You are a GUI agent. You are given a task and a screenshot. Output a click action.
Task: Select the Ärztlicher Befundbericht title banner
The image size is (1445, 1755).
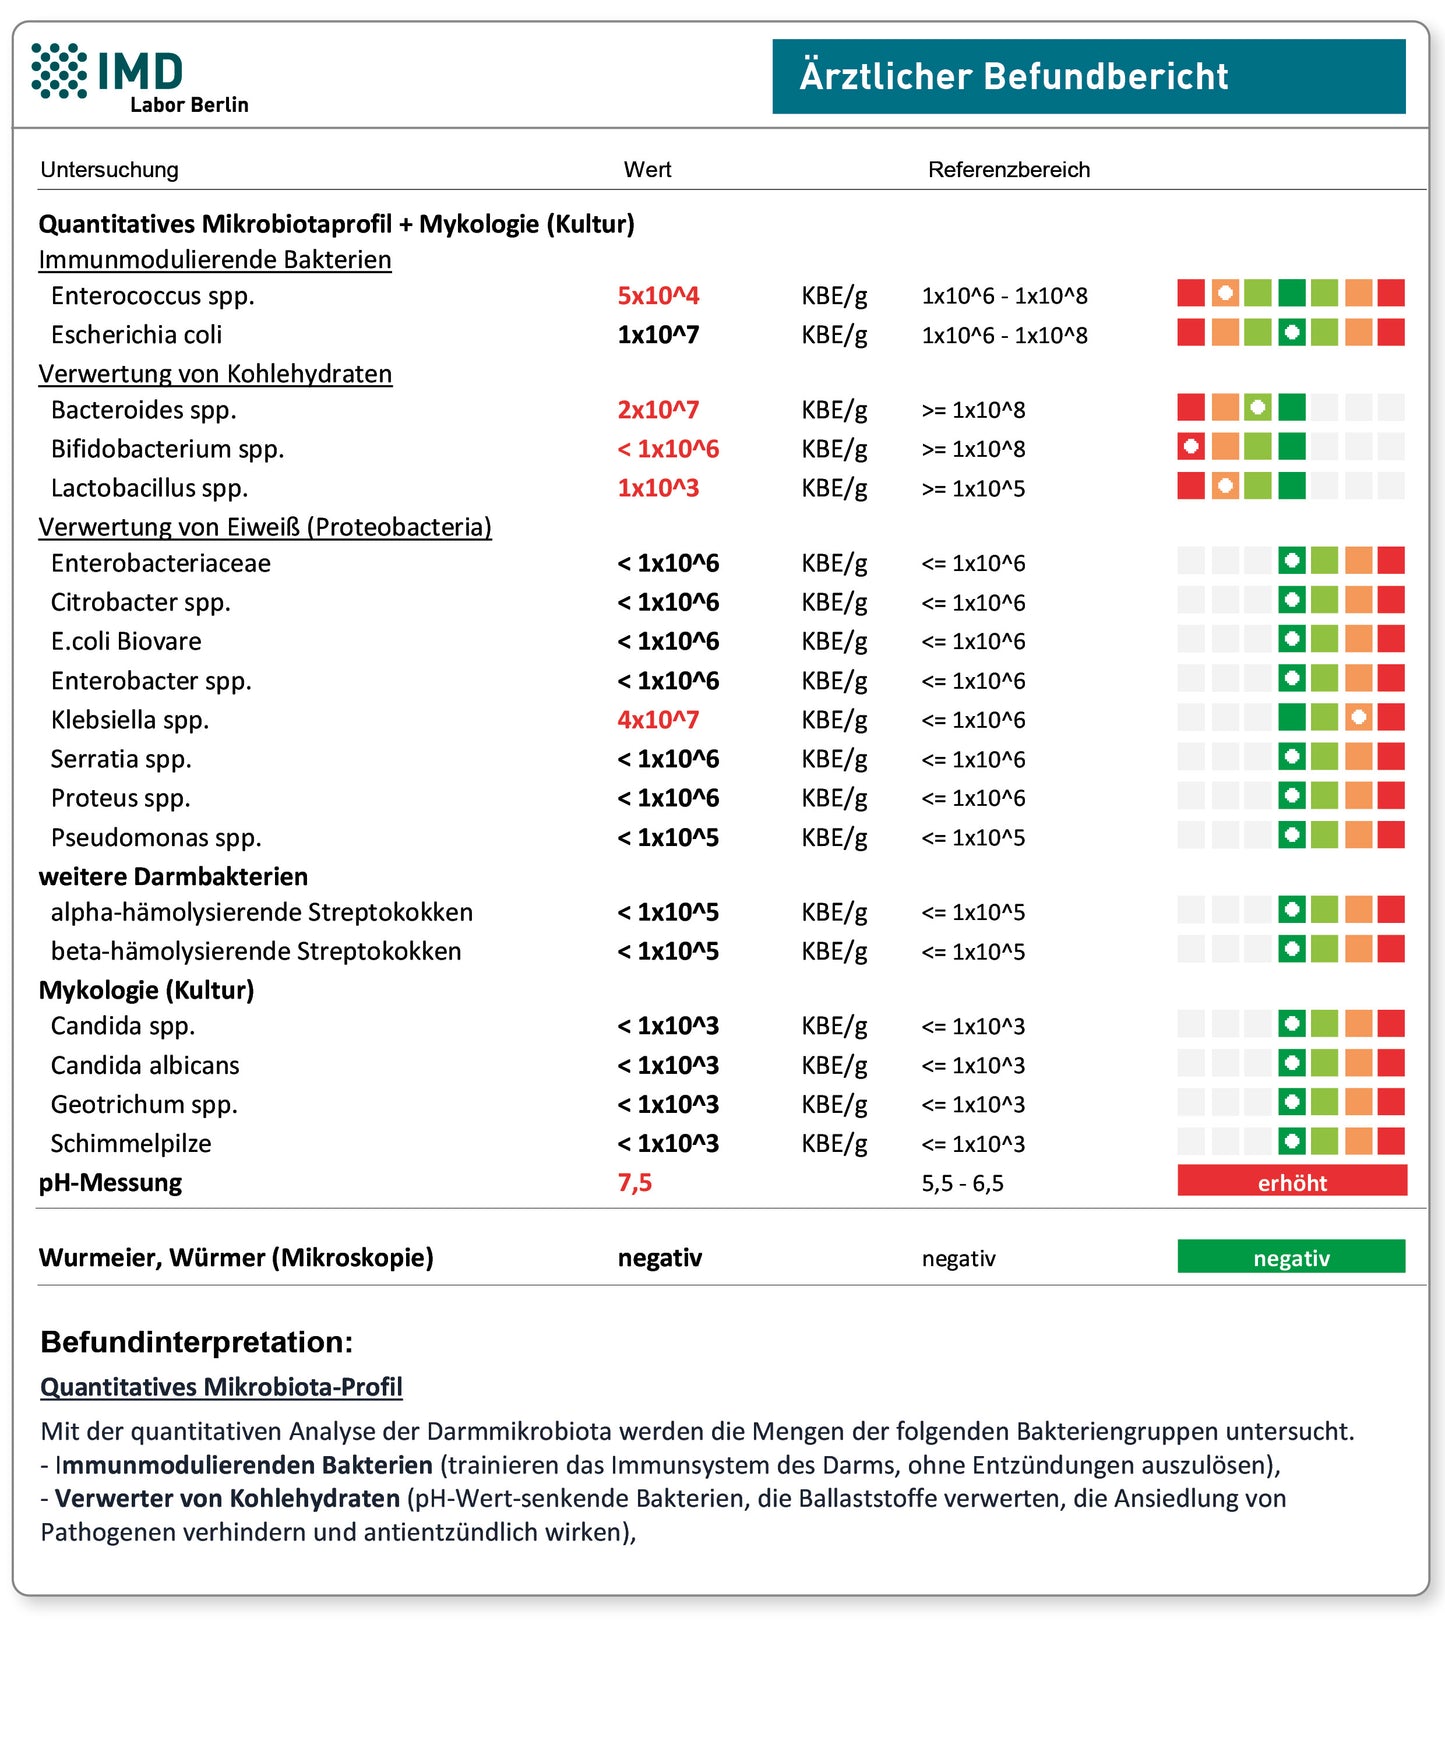(1088, 77)
